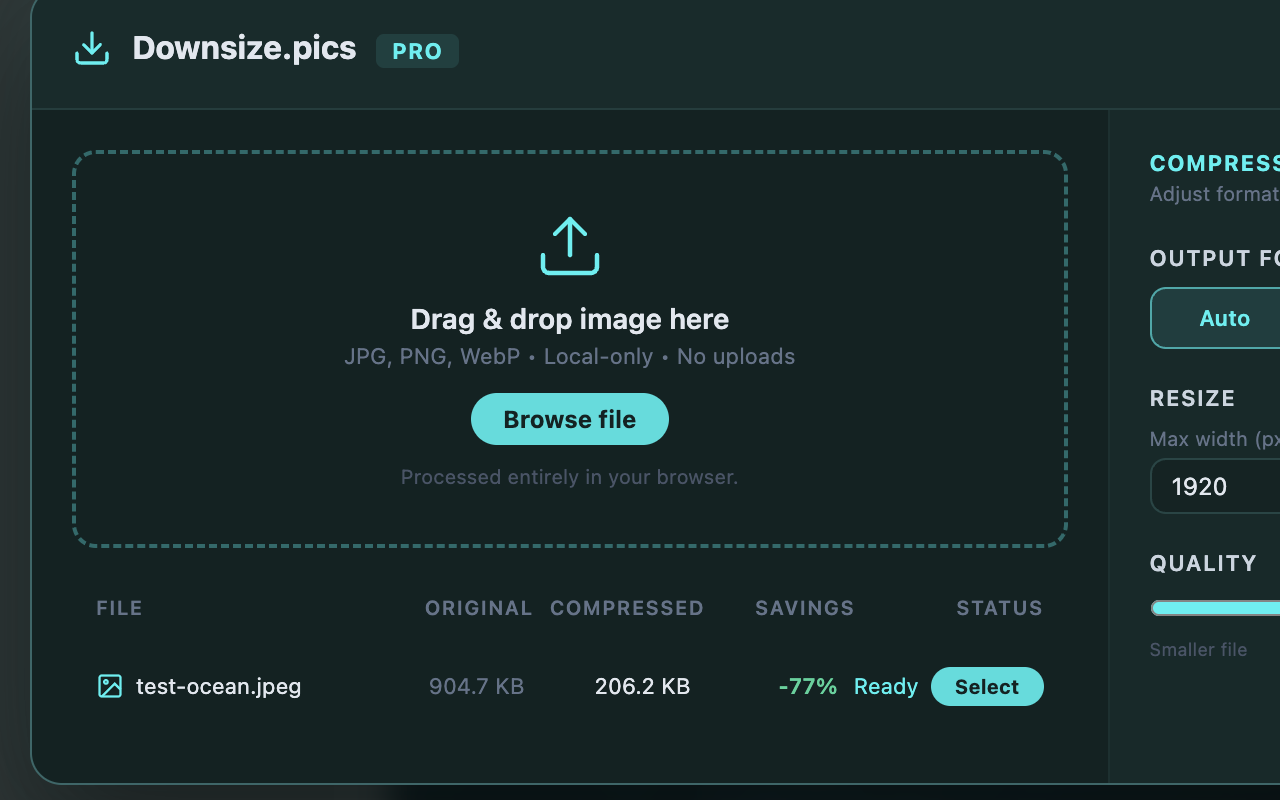Click the PRO badge in the header
This screenshot has height=800, width=1280.
click(x=417, y=51)
